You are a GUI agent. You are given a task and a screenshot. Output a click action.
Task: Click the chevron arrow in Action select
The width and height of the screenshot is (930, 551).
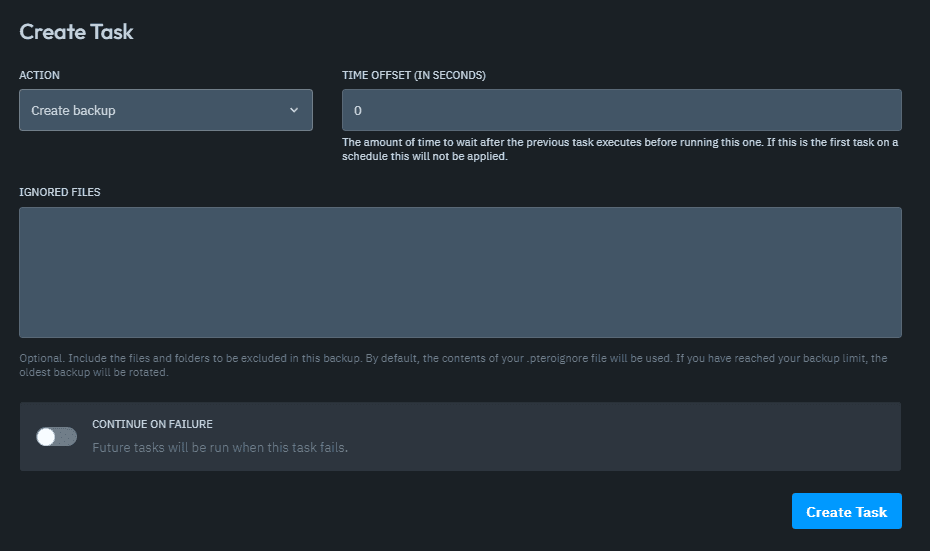[x=294, y=110]
